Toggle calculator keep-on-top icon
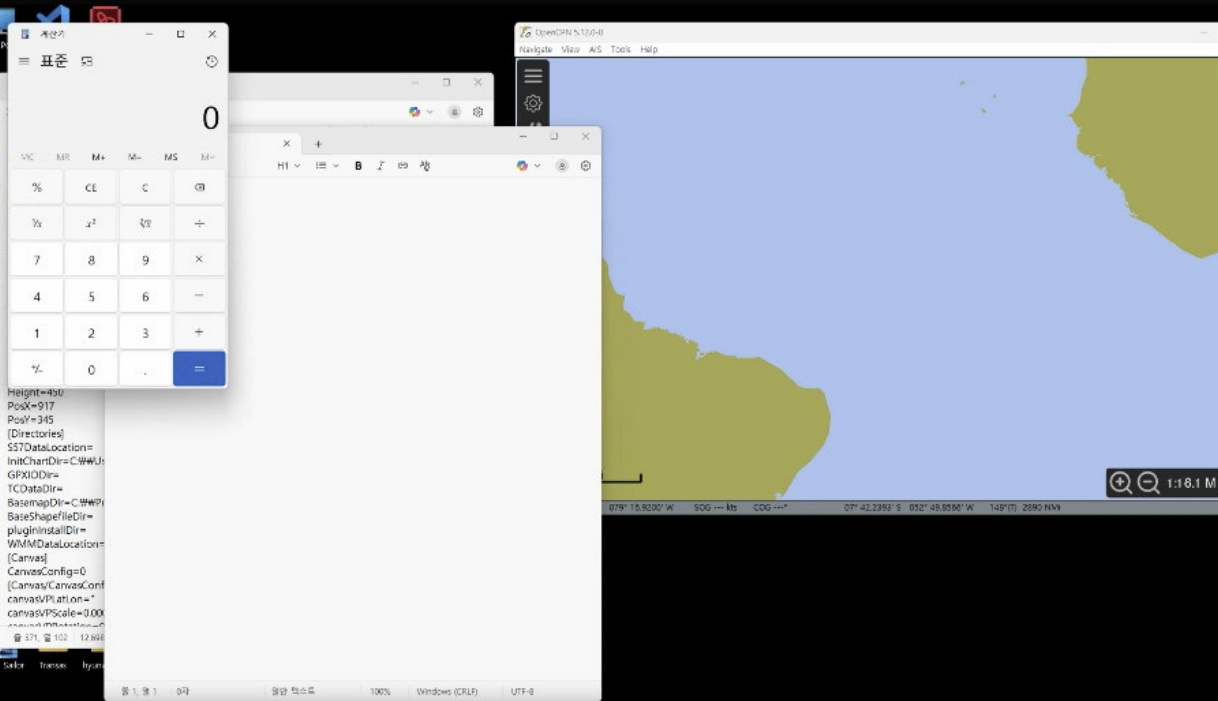Viewport: 1218px width, 701px height. pyautogui.click(x=87, y=62)
